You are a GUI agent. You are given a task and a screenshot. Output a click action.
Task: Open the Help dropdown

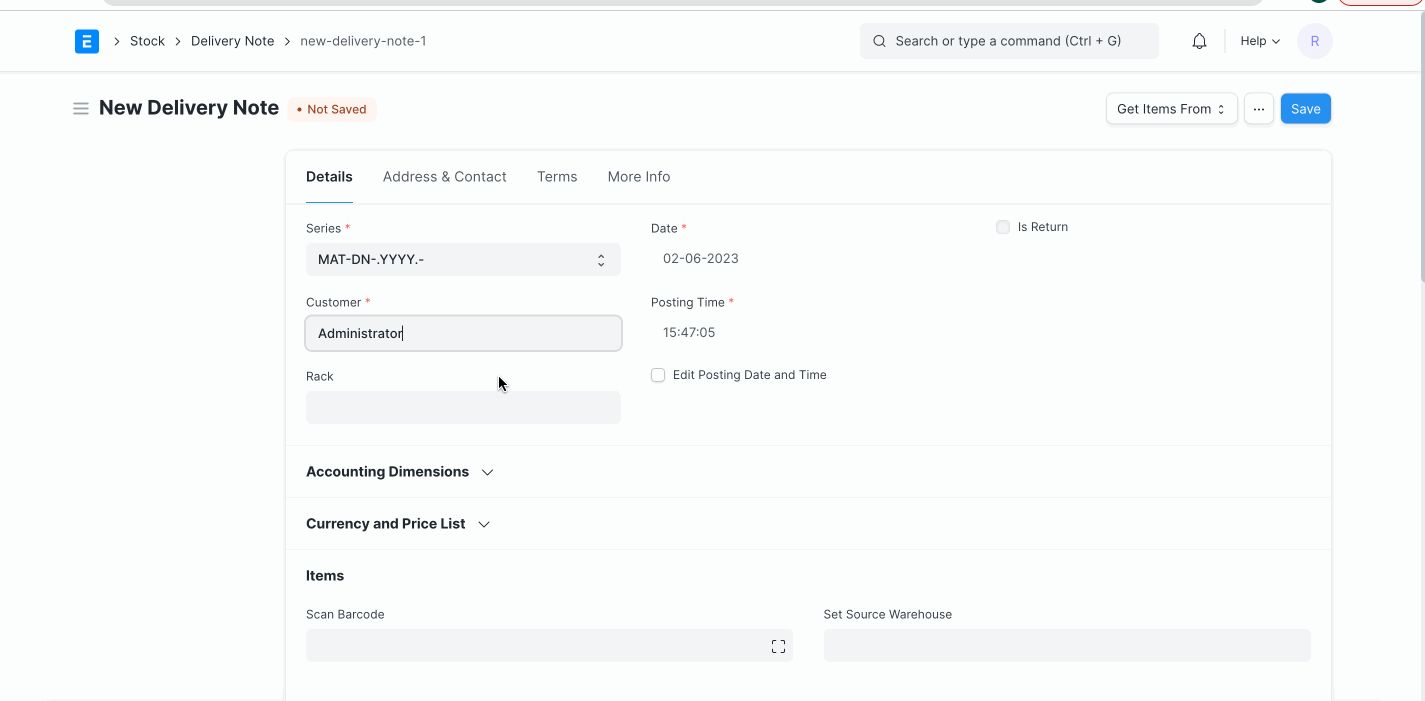click(x=1258, y=41)
